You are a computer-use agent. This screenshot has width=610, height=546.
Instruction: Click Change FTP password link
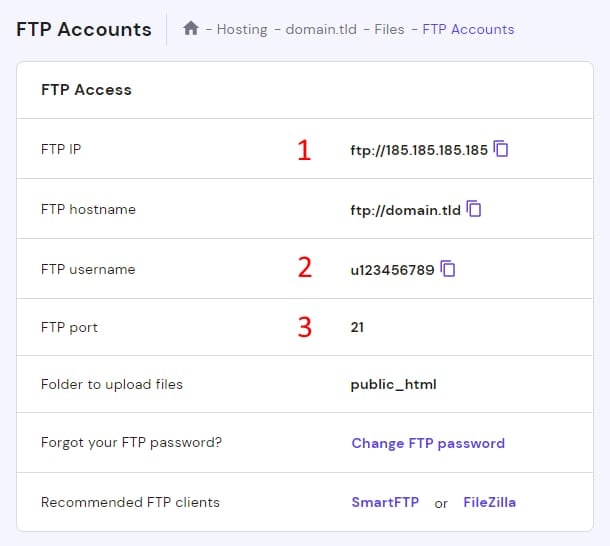428,443
